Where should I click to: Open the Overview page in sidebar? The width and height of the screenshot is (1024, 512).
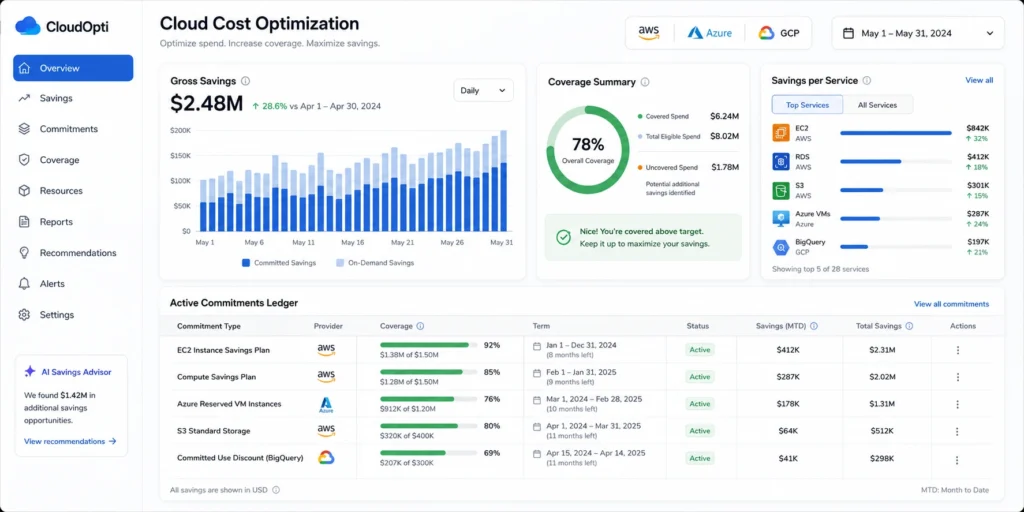point(73,68)
